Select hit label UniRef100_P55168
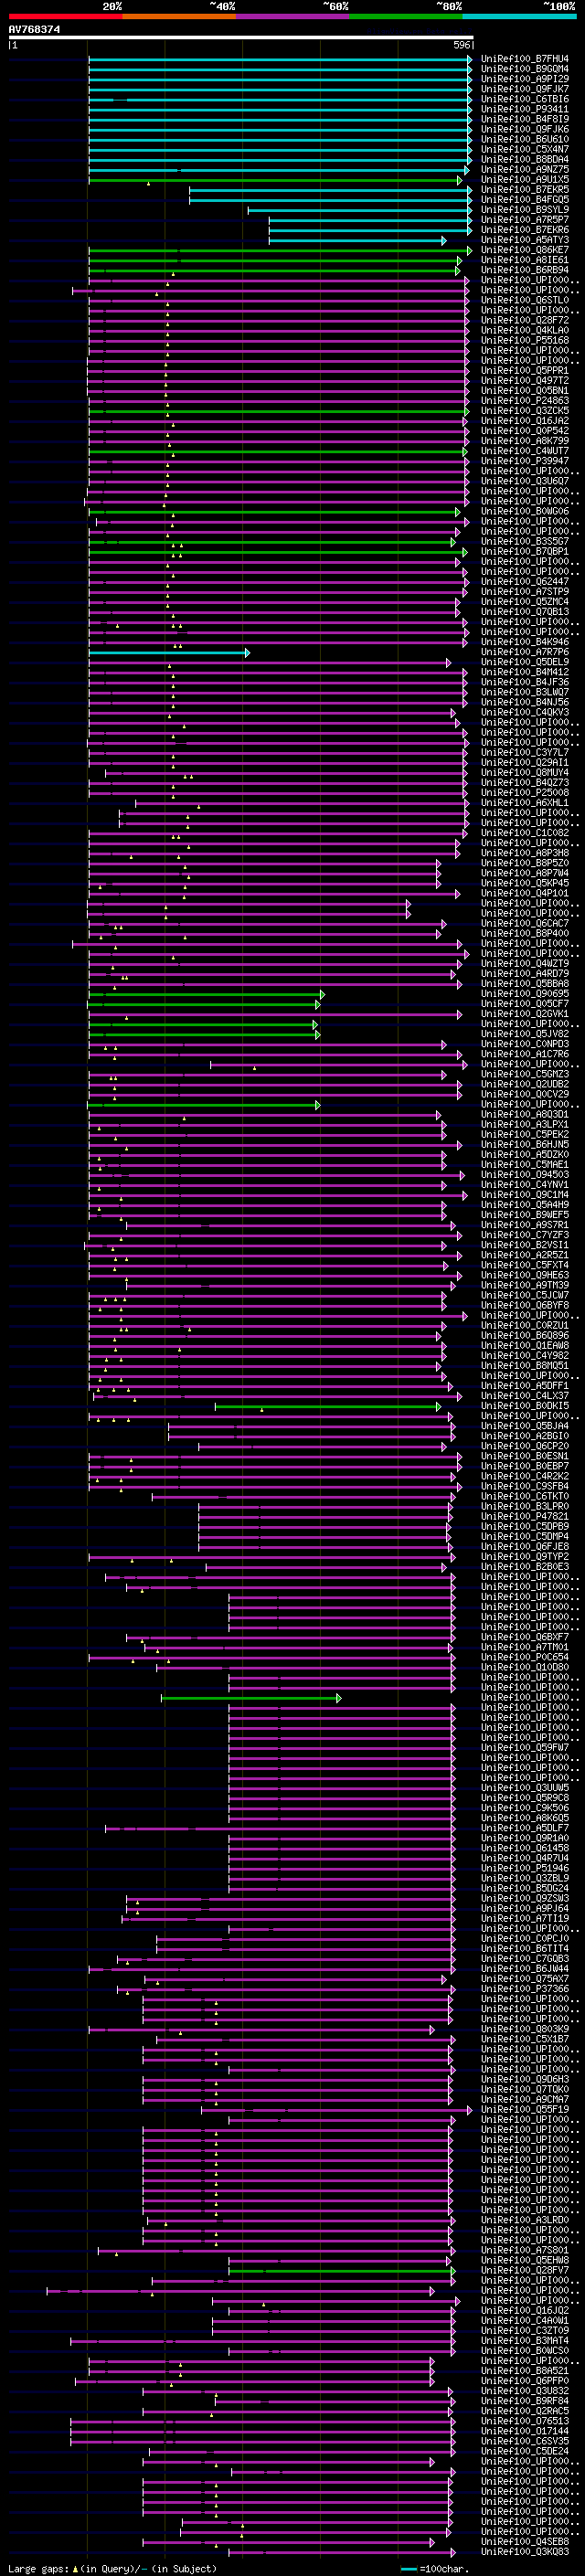585x2576 pixels. pos(525,340)
